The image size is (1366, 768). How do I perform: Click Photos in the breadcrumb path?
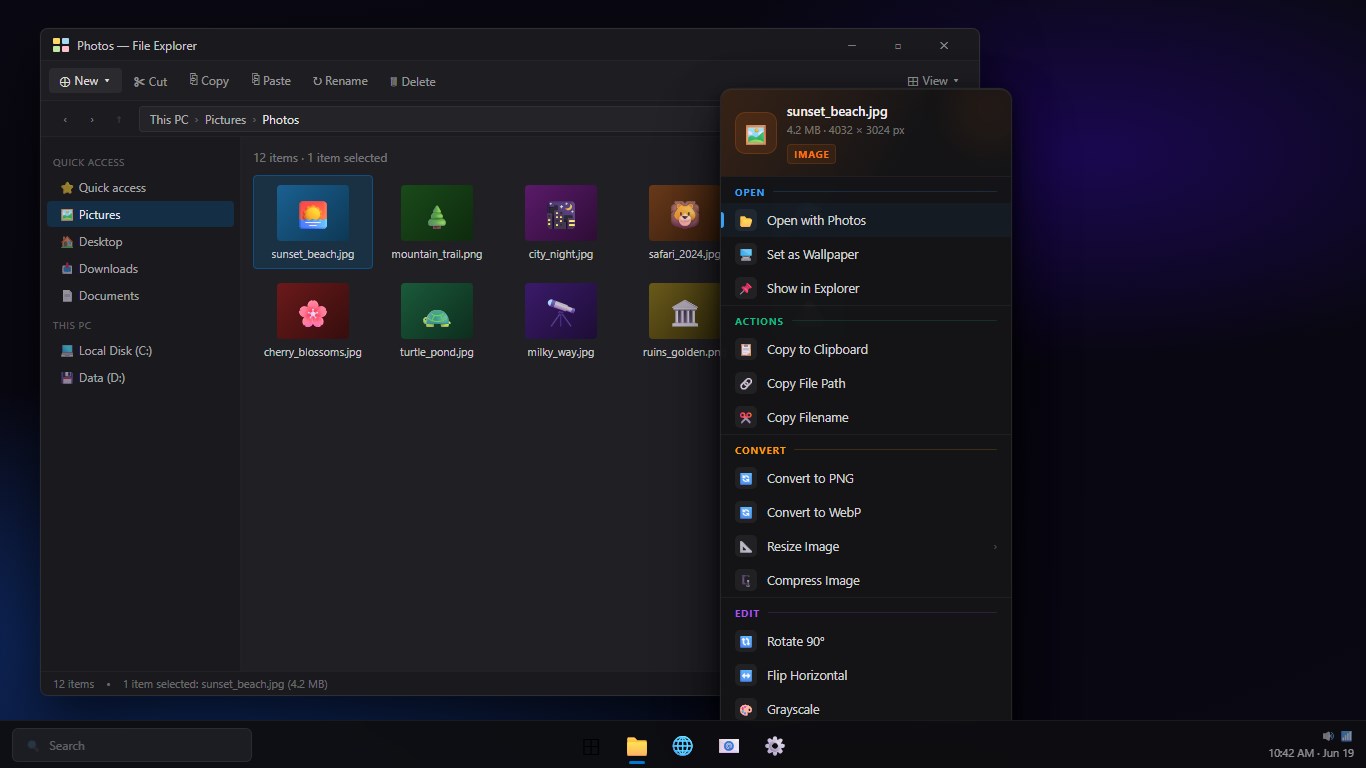[x=280, y=120]
